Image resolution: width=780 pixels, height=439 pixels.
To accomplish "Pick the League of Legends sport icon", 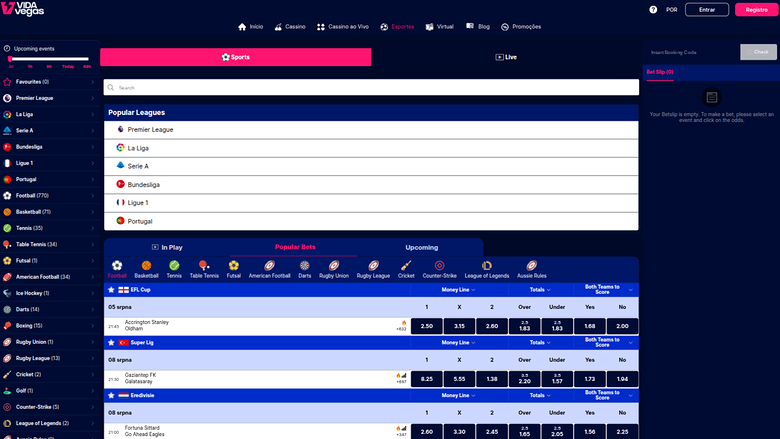I will pyautogui.click(x=487, y=265).
